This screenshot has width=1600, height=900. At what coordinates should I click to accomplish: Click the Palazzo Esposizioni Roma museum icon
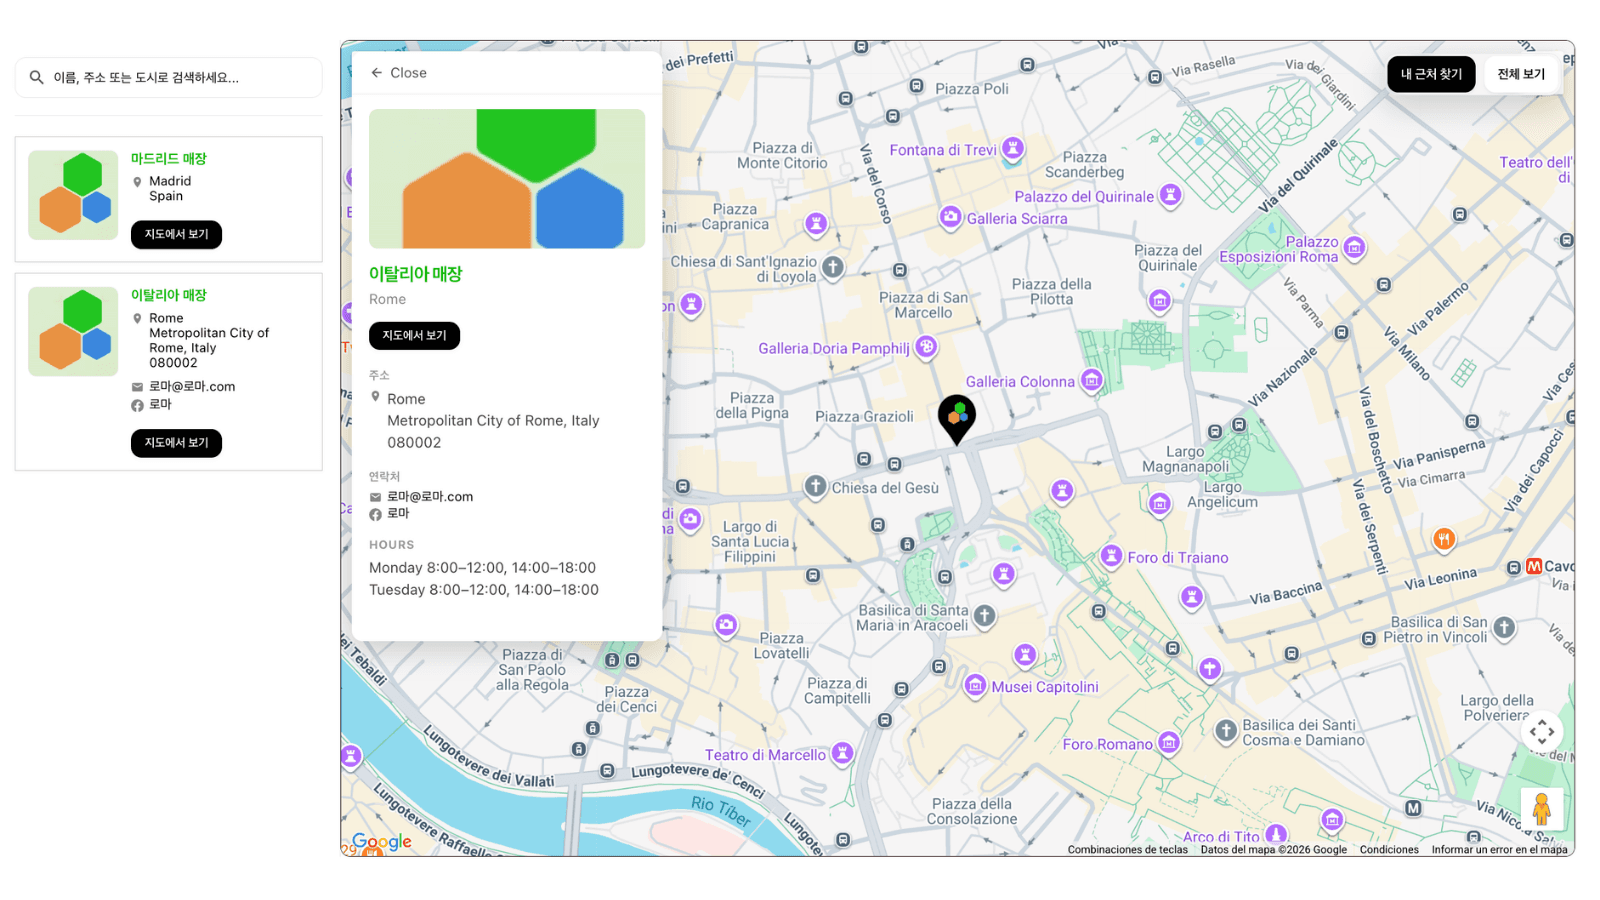click(1354, 247)
